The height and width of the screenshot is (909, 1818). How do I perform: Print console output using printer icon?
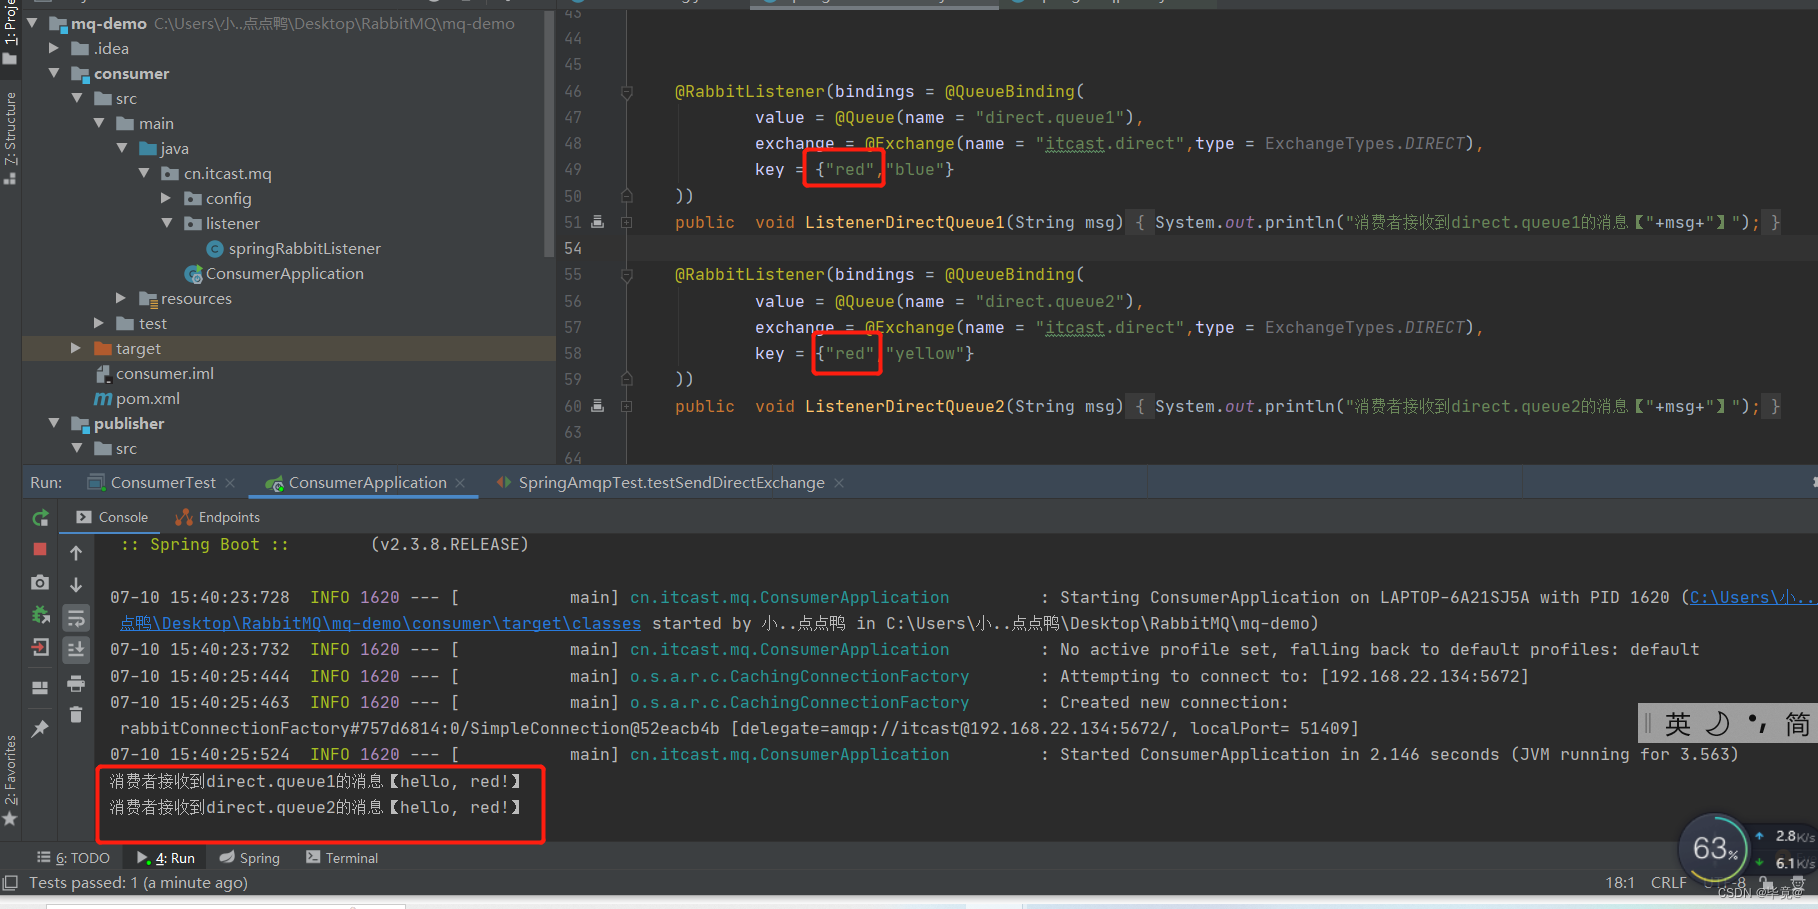[76, 684]
